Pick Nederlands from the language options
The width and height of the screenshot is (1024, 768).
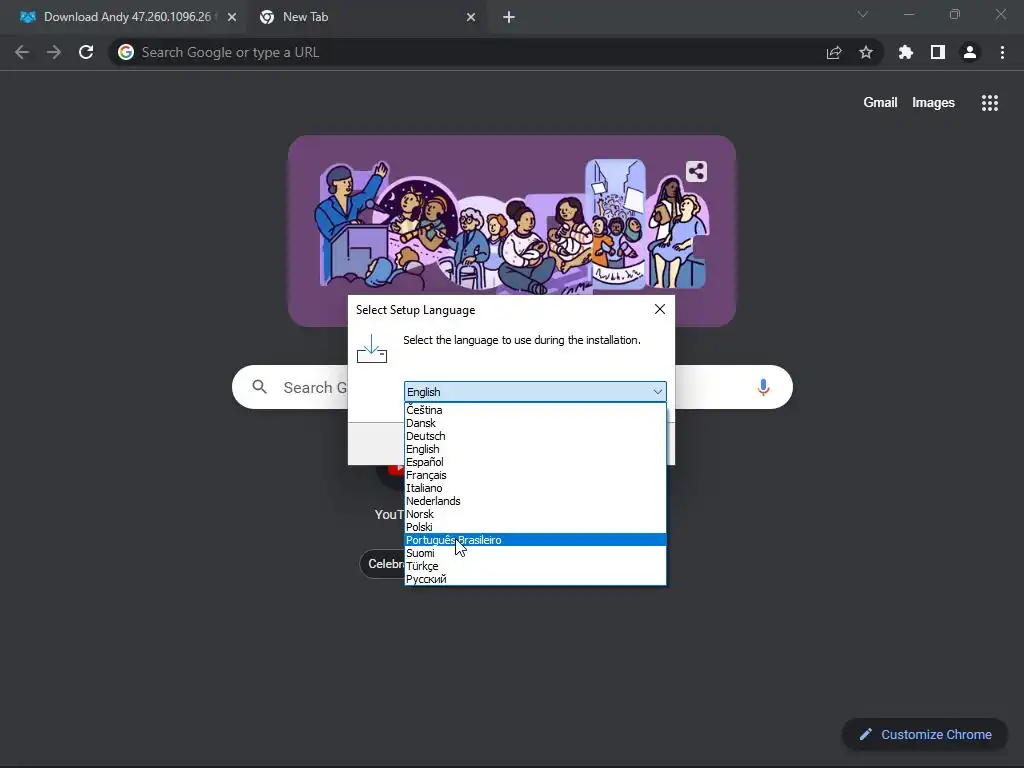click(x=536, y=502)
